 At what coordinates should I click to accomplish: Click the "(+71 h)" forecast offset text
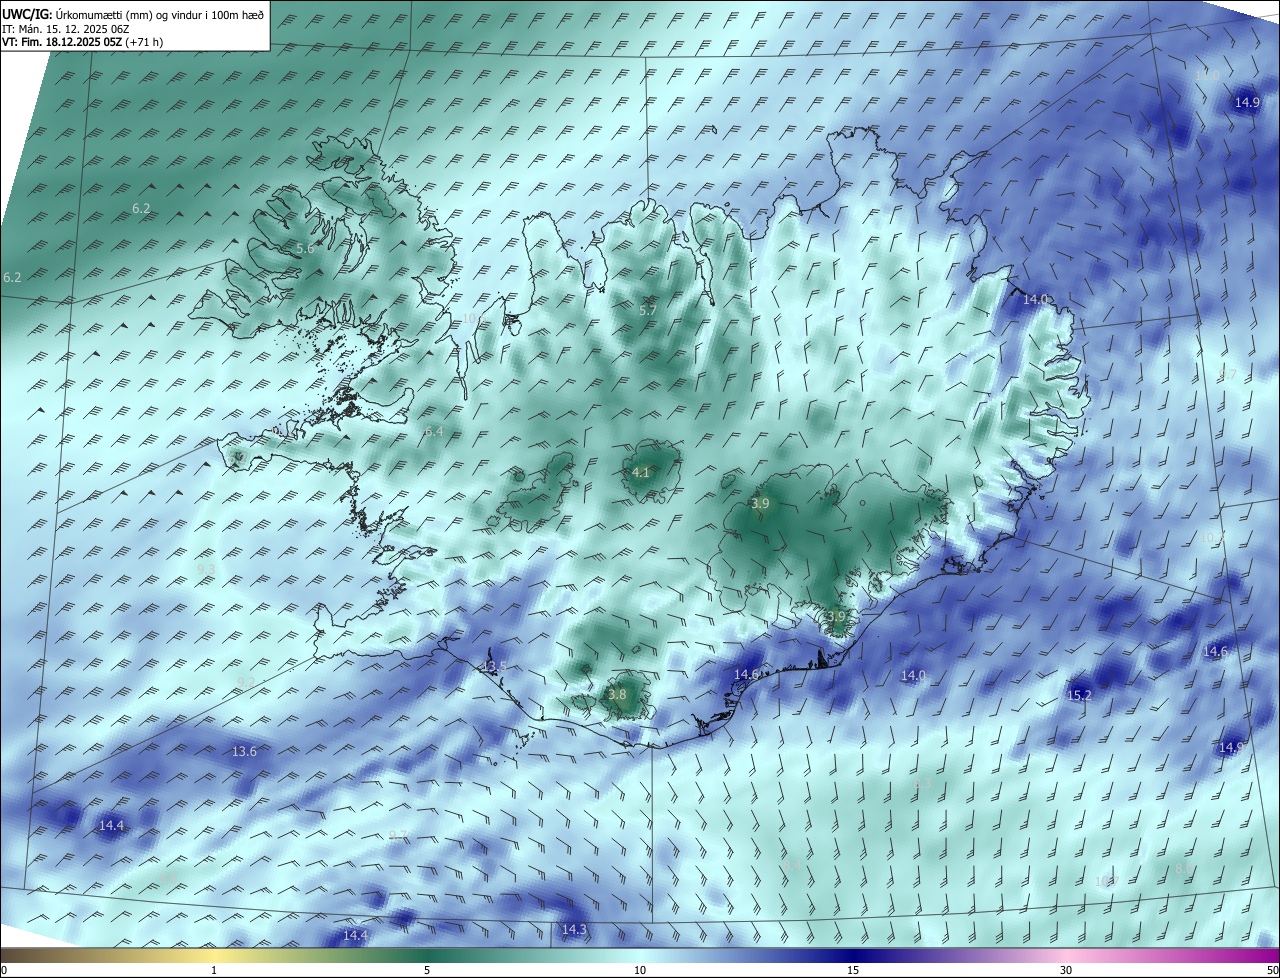click(144, 42)
